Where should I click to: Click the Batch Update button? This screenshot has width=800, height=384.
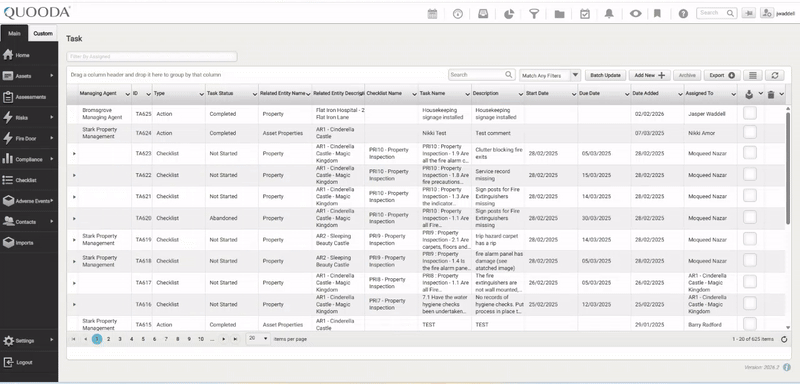(x=605, y=75)
